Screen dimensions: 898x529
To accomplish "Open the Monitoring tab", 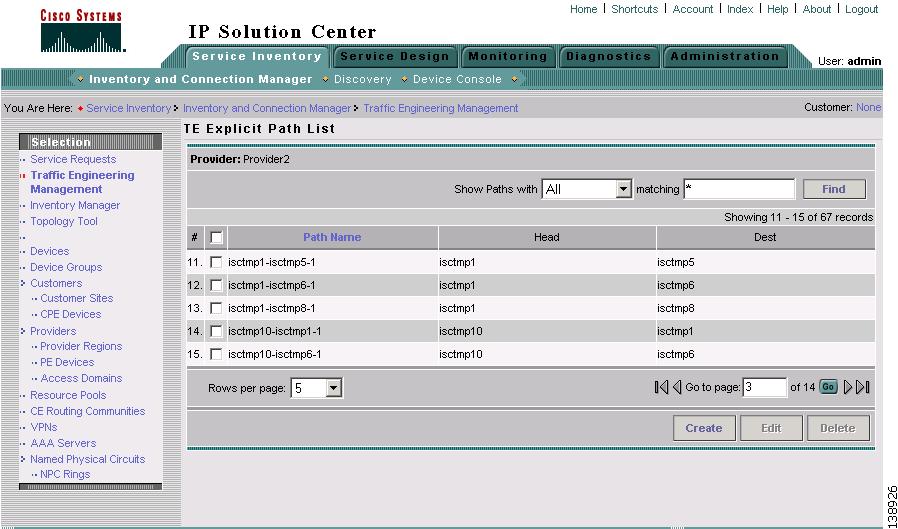I will (507, 57).
